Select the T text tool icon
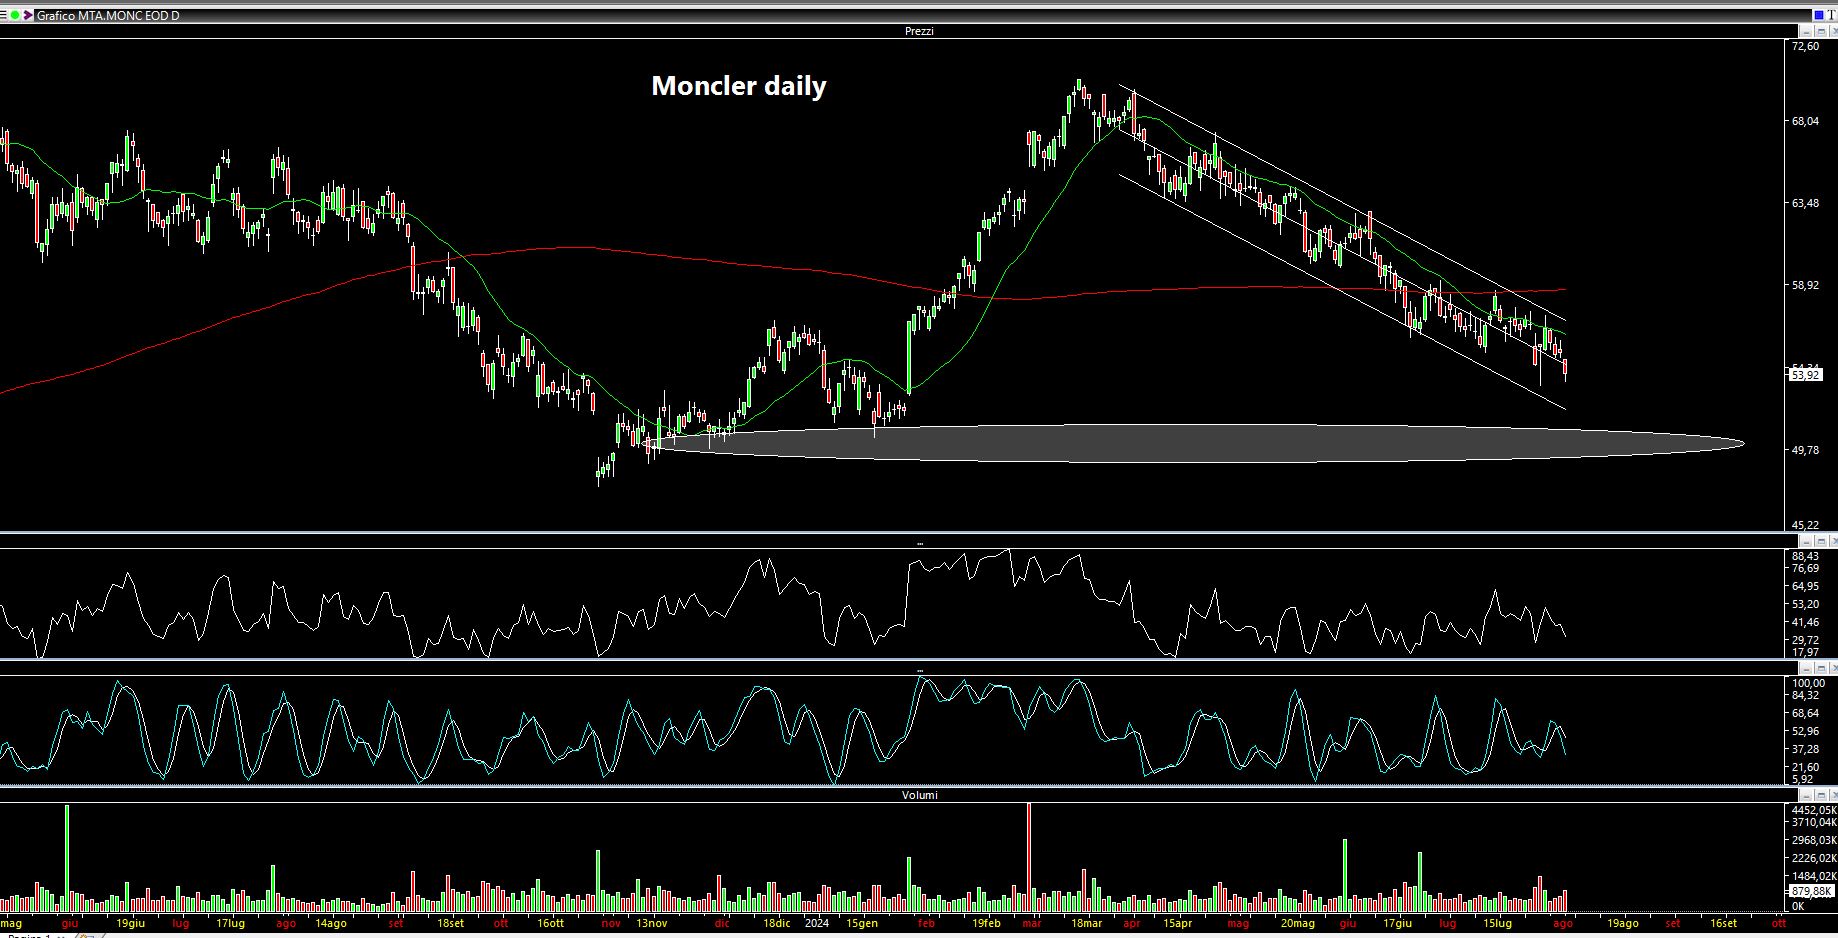This screenshot has width=1838, height=938. click(x=1832, y=15)
